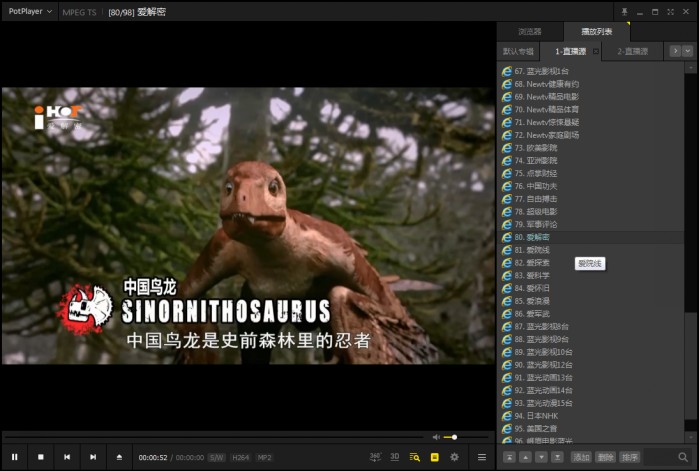Pause the video playback
This screenshot has height=471, width=699.
(15, 457)
